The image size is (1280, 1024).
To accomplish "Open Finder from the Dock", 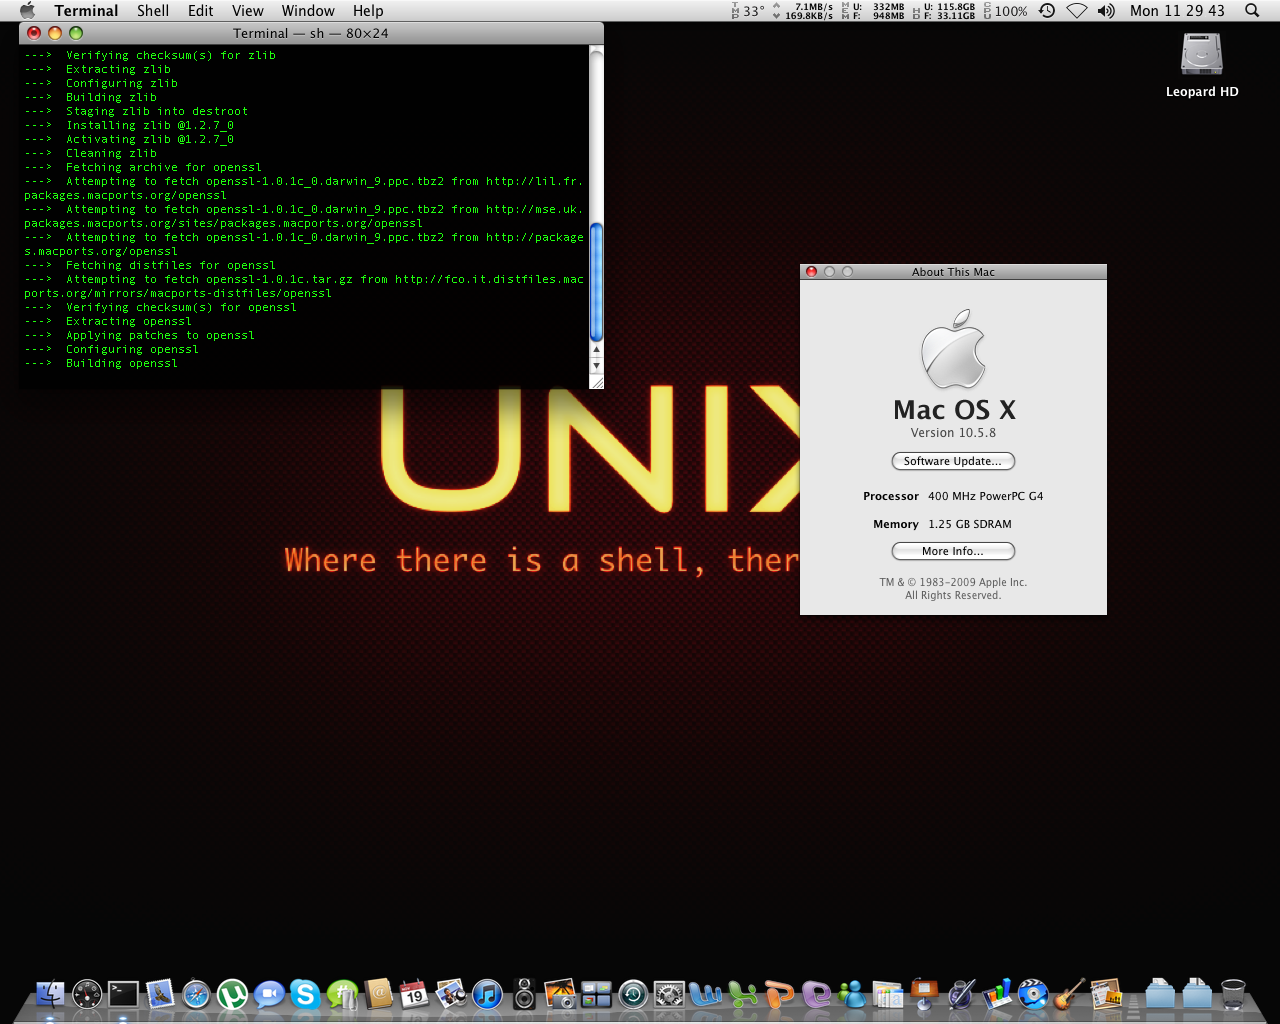I will click(50, 994).
